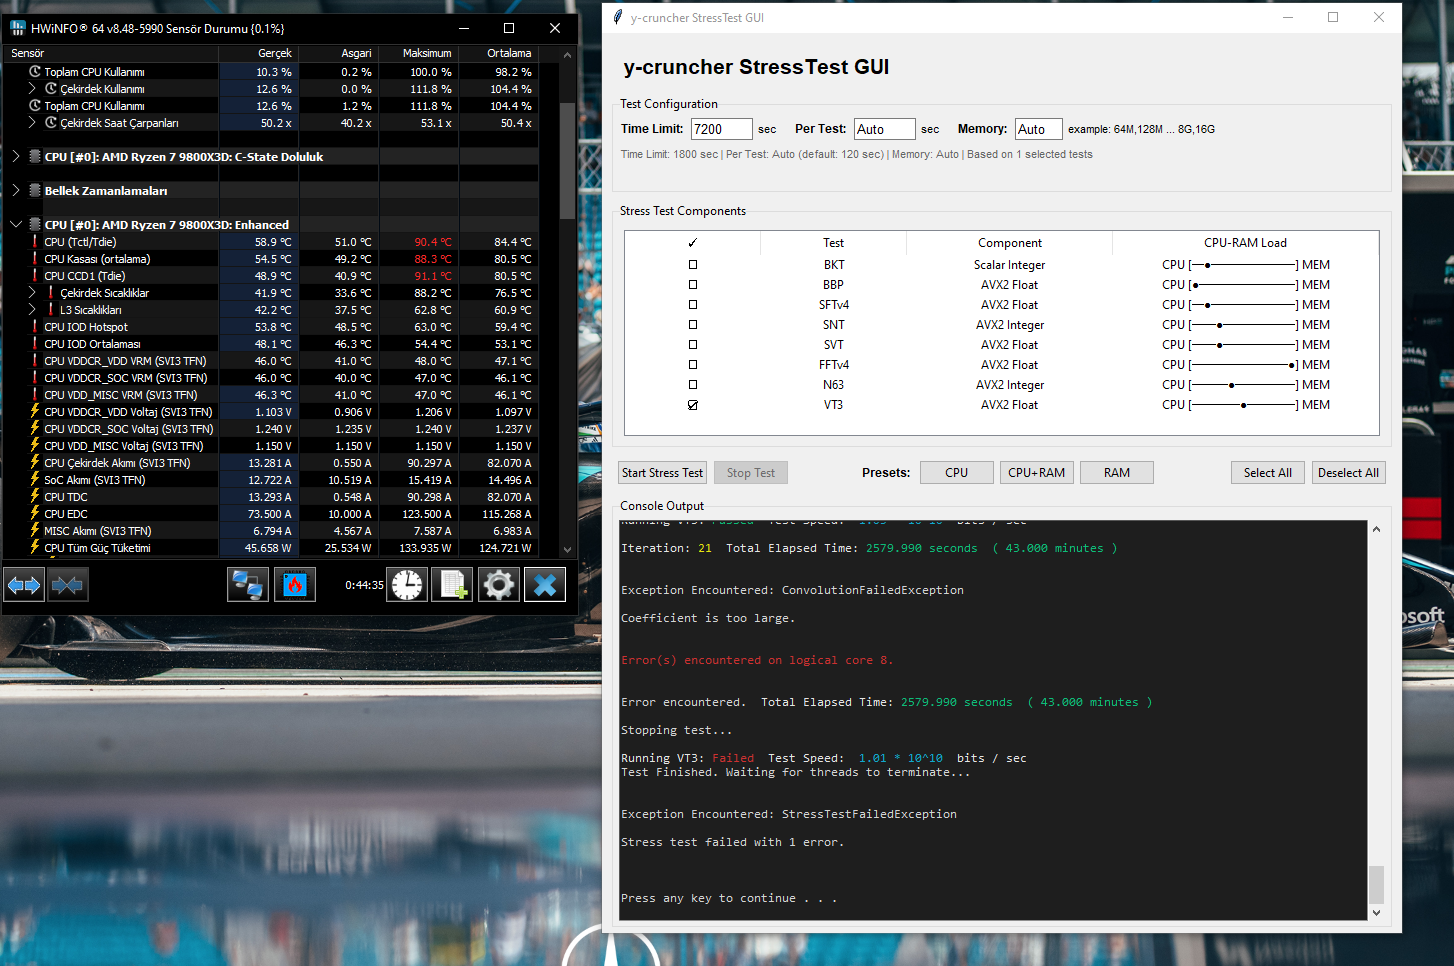The image size is (1454, 966).
Task: Click the lightning icon beside CPU Tüm Güç Tüketimi
Action: coord(35,548)
